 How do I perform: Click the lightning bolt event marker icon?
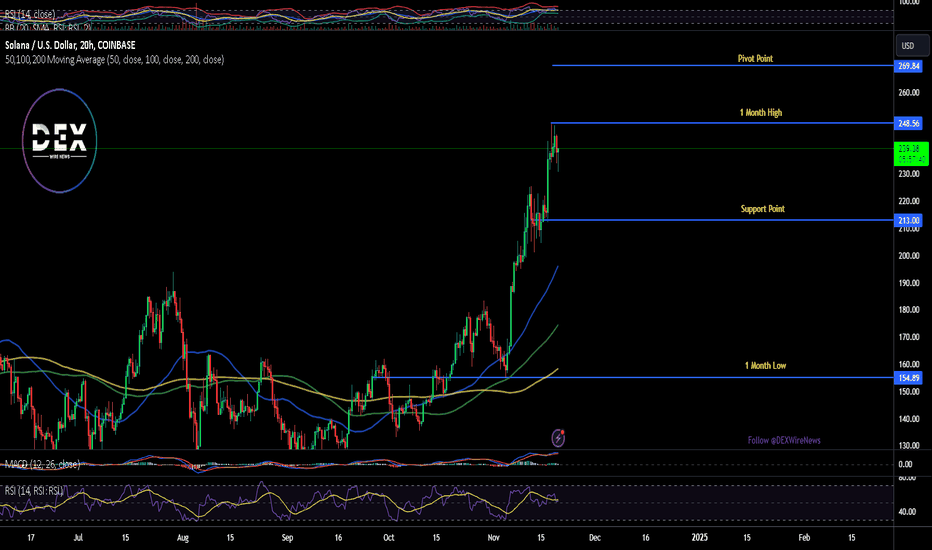point(558,438)
